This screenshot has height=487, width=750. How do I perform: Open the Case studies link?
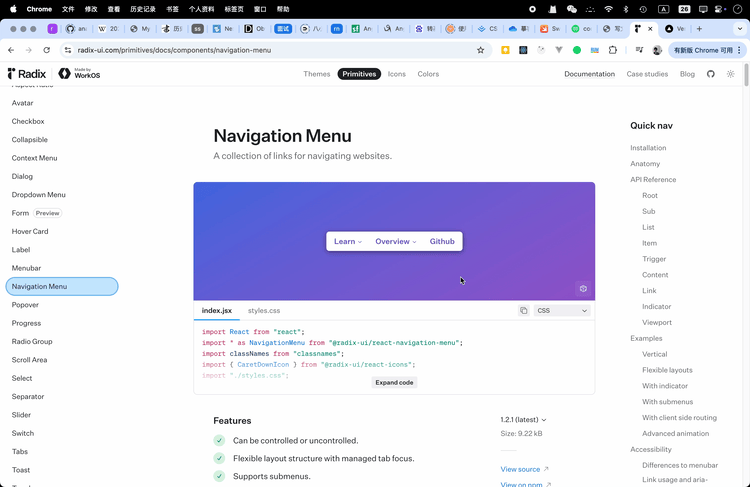tap(647, 74)
